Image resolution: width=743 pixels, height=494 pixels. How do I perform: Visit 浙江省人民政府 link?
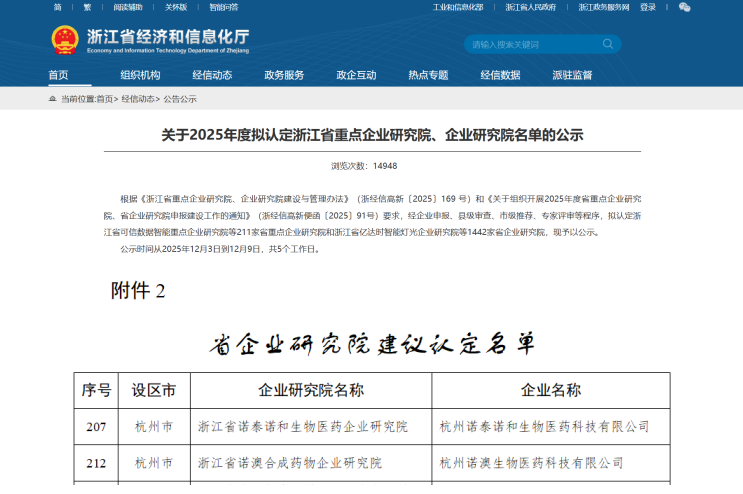[x=530, y=7]
